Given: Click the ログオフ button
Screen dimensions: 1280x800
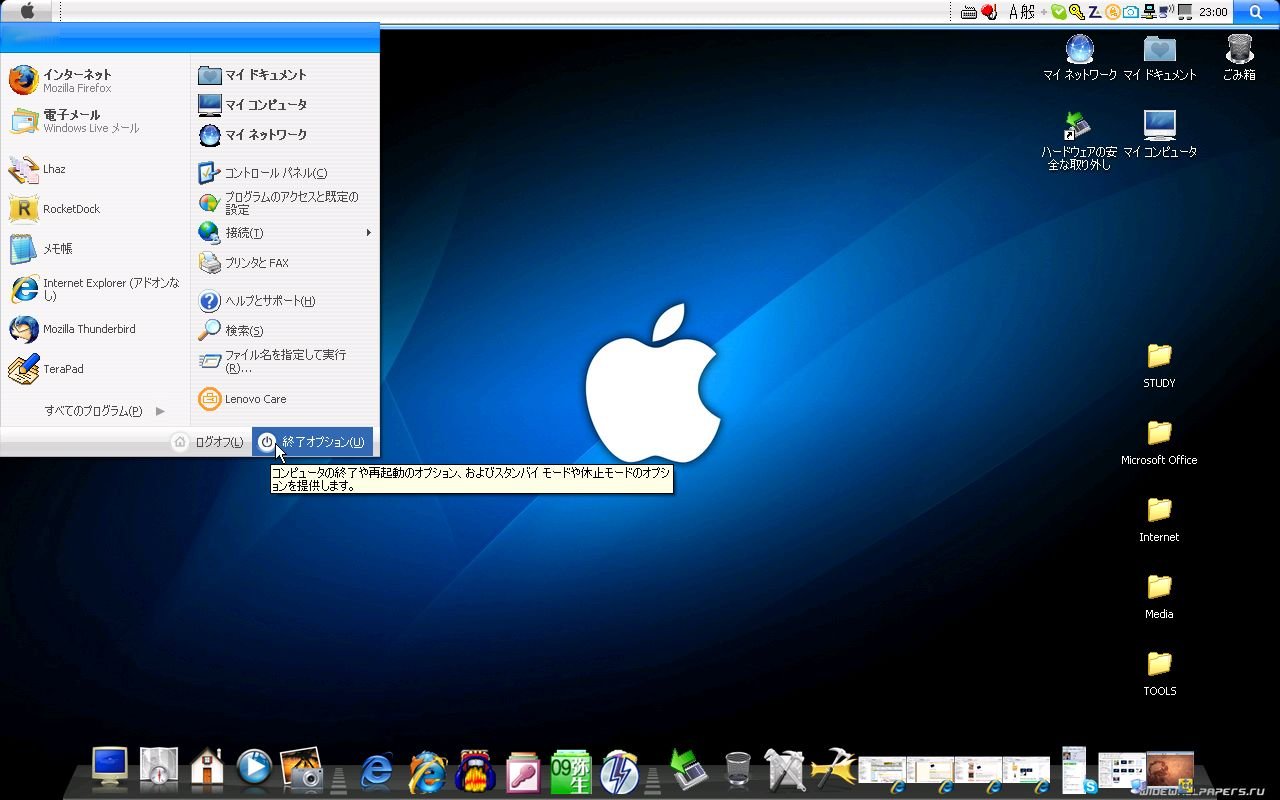Looking at the screenshot, I should pos(208,442).
